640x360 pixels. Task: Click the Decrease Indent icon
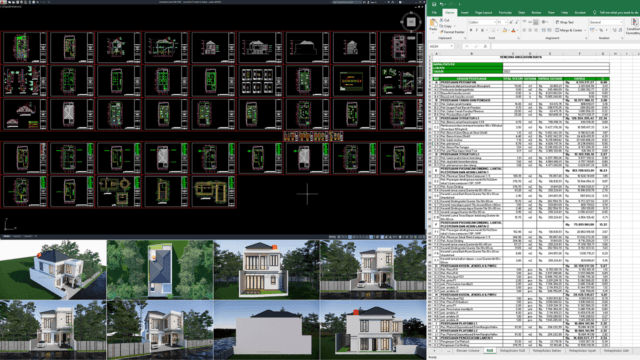[544, 30]
